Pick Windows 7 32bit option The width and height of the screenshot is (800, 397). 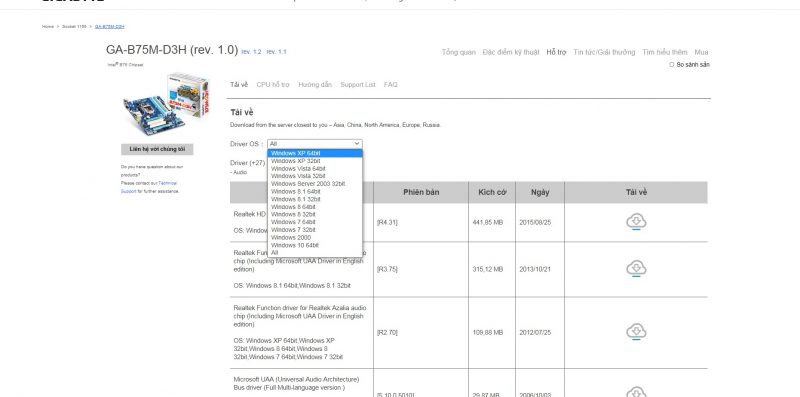(315, 230)
